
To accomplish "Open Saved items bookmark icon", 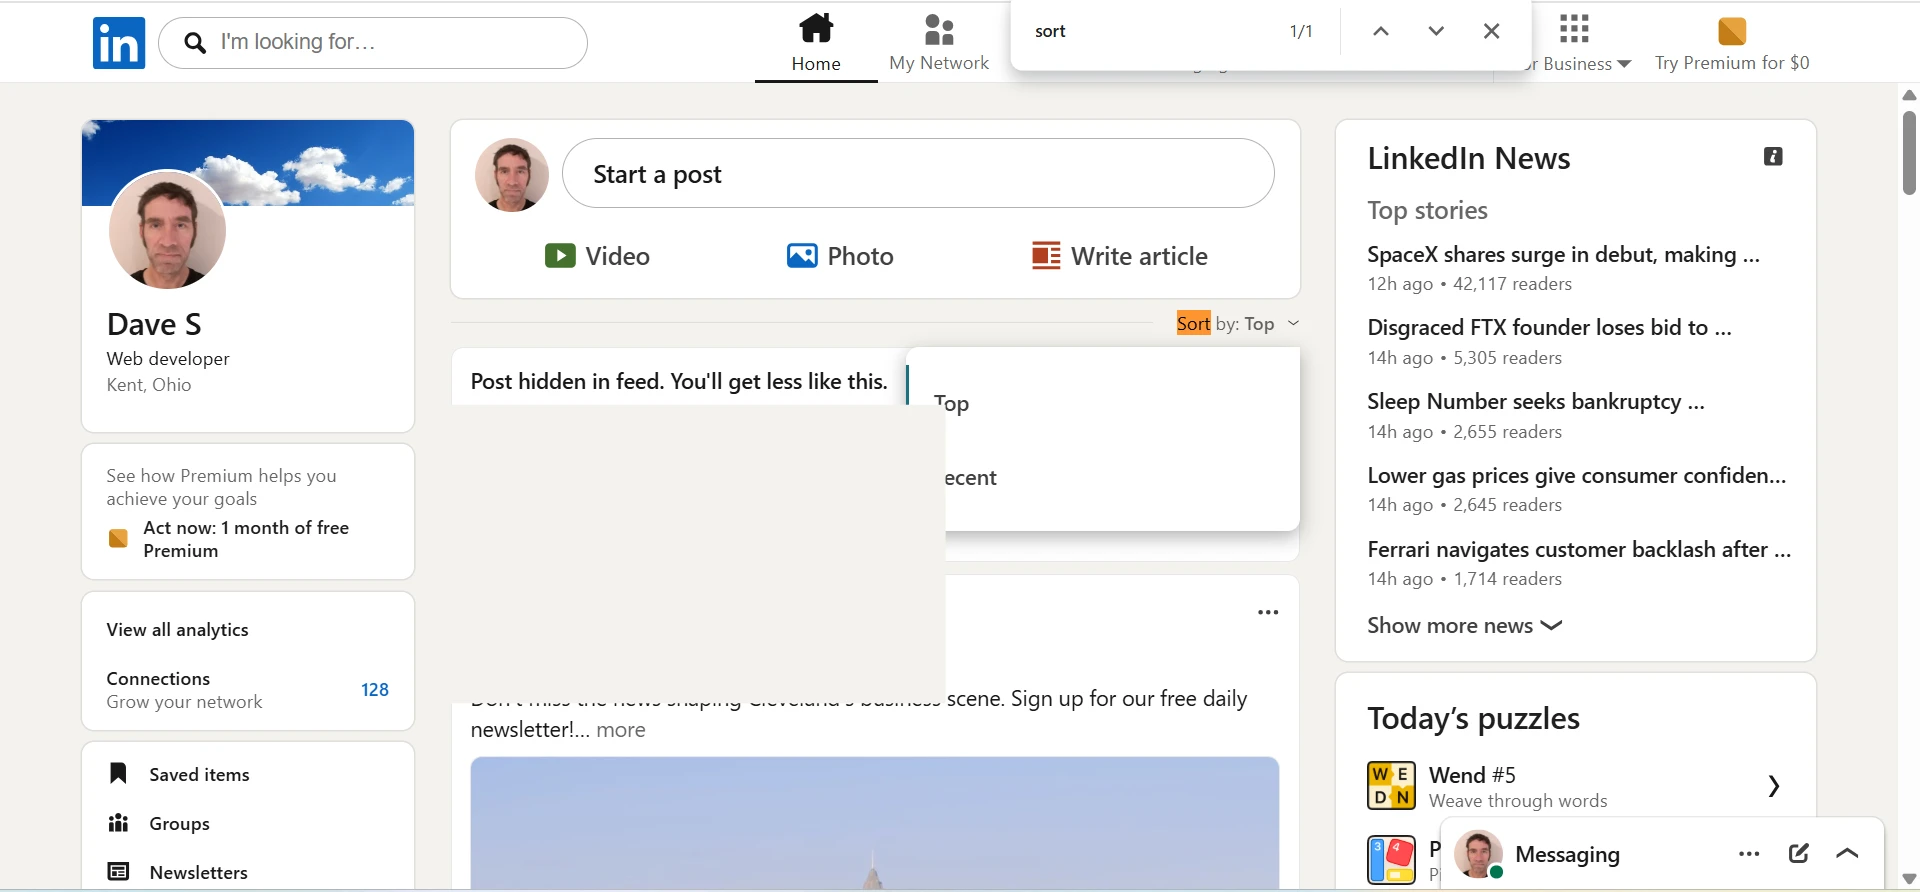I will pyautogui.click(x=118, y=774).
